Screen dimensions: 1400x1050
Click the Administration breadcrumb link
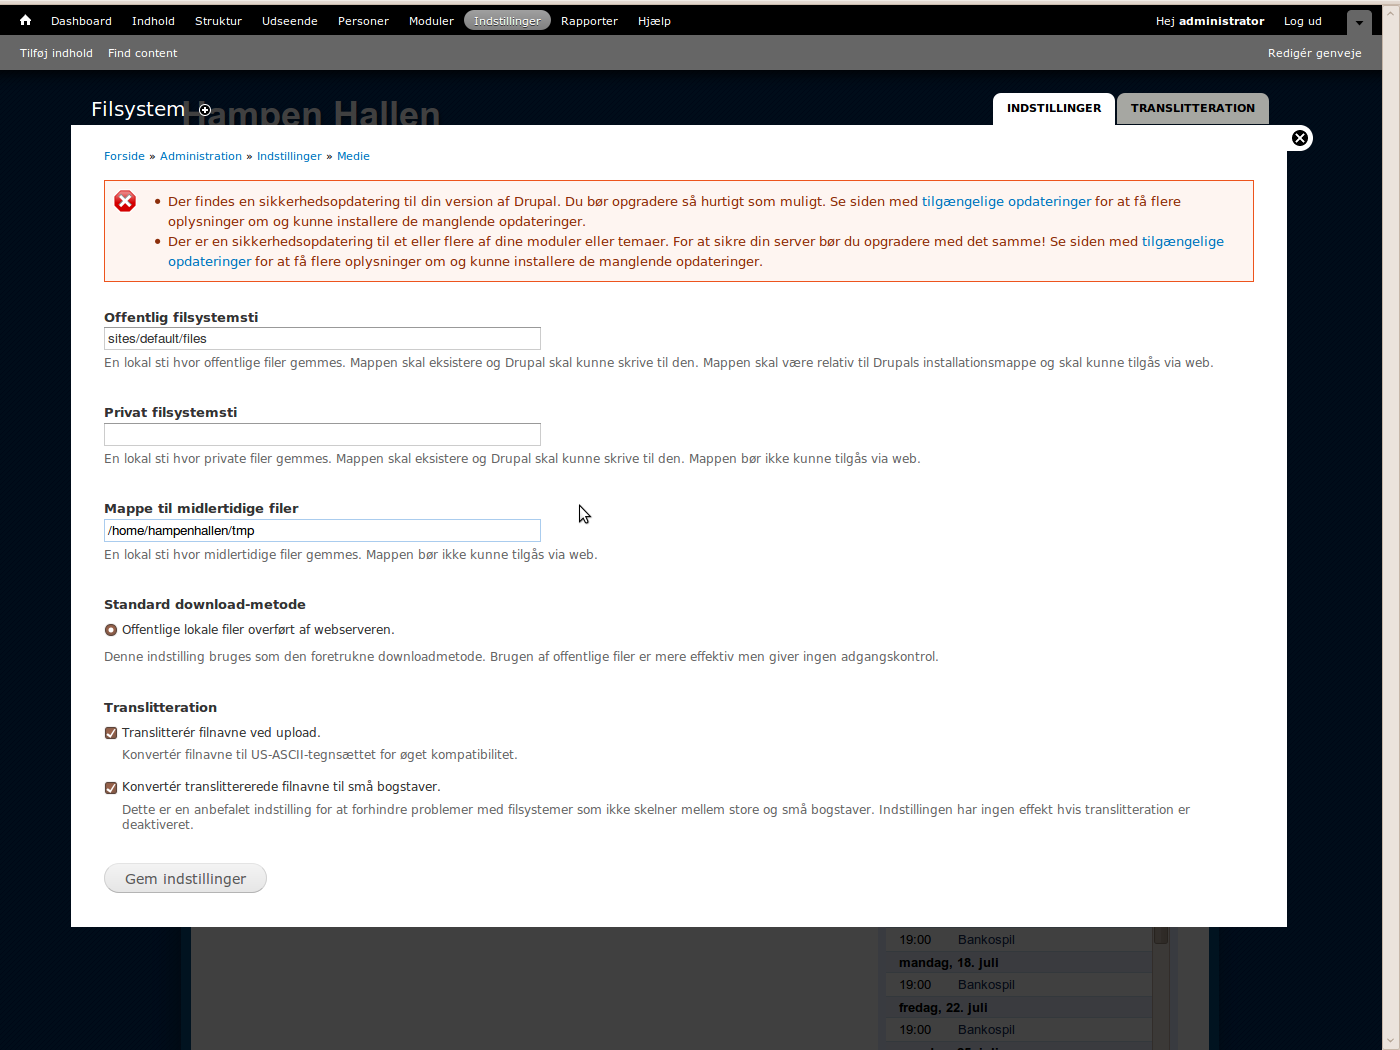click(x=201, y=156)
